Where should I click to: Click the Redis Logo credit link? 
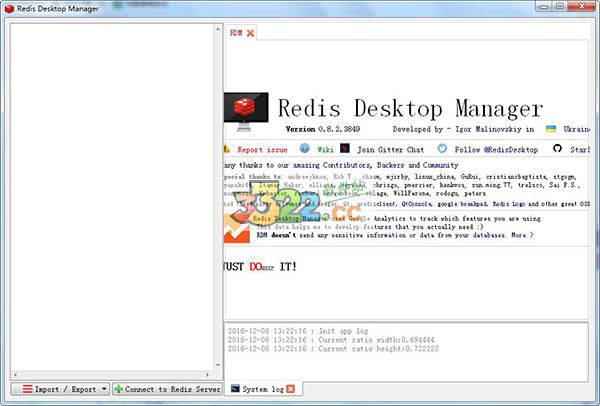tap(509, 204)
